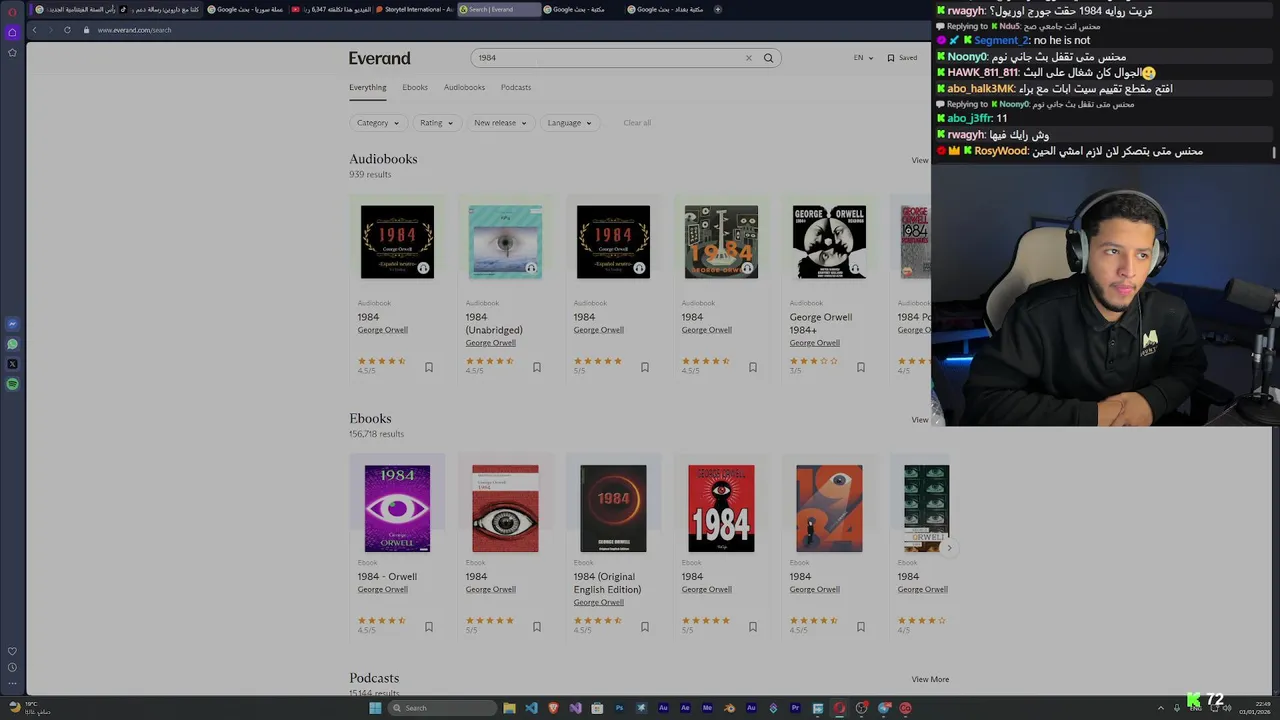This screenshot has height=720, width=1280.
Task: Open the heart icon in browser sidebar
Action: pyautogui.click(x=12, y=651)
